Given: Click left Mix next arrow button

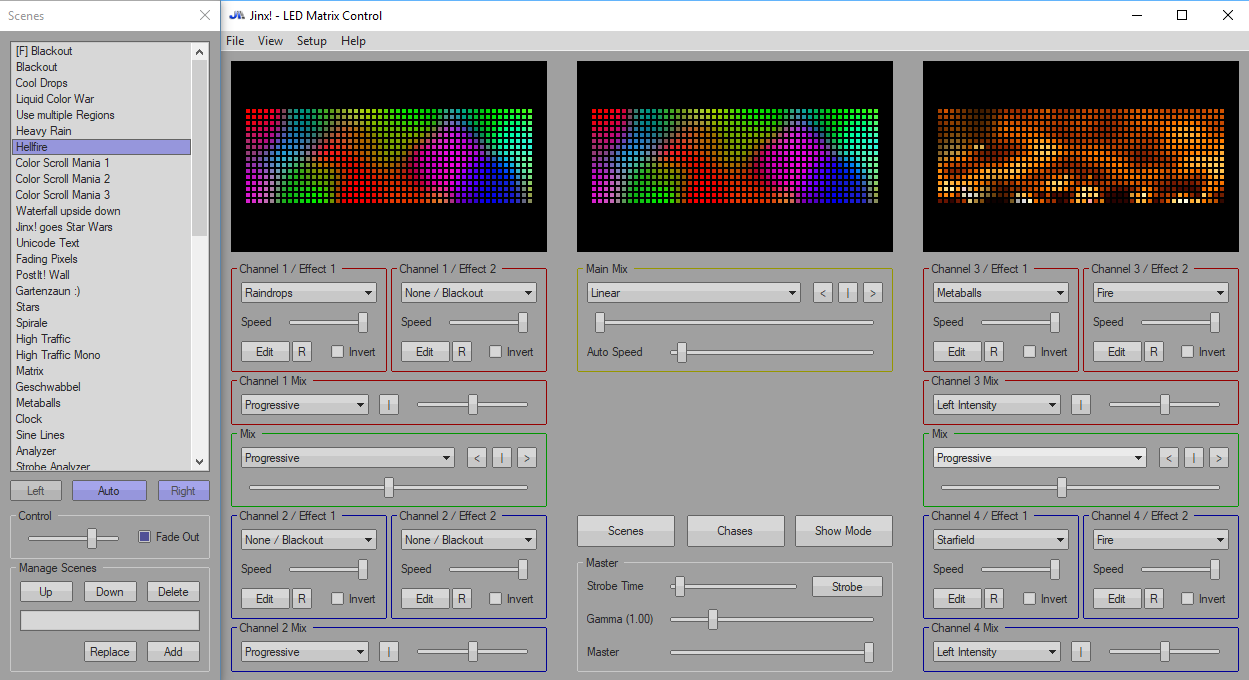Looking at the screenshot, I should coord(527,458).
